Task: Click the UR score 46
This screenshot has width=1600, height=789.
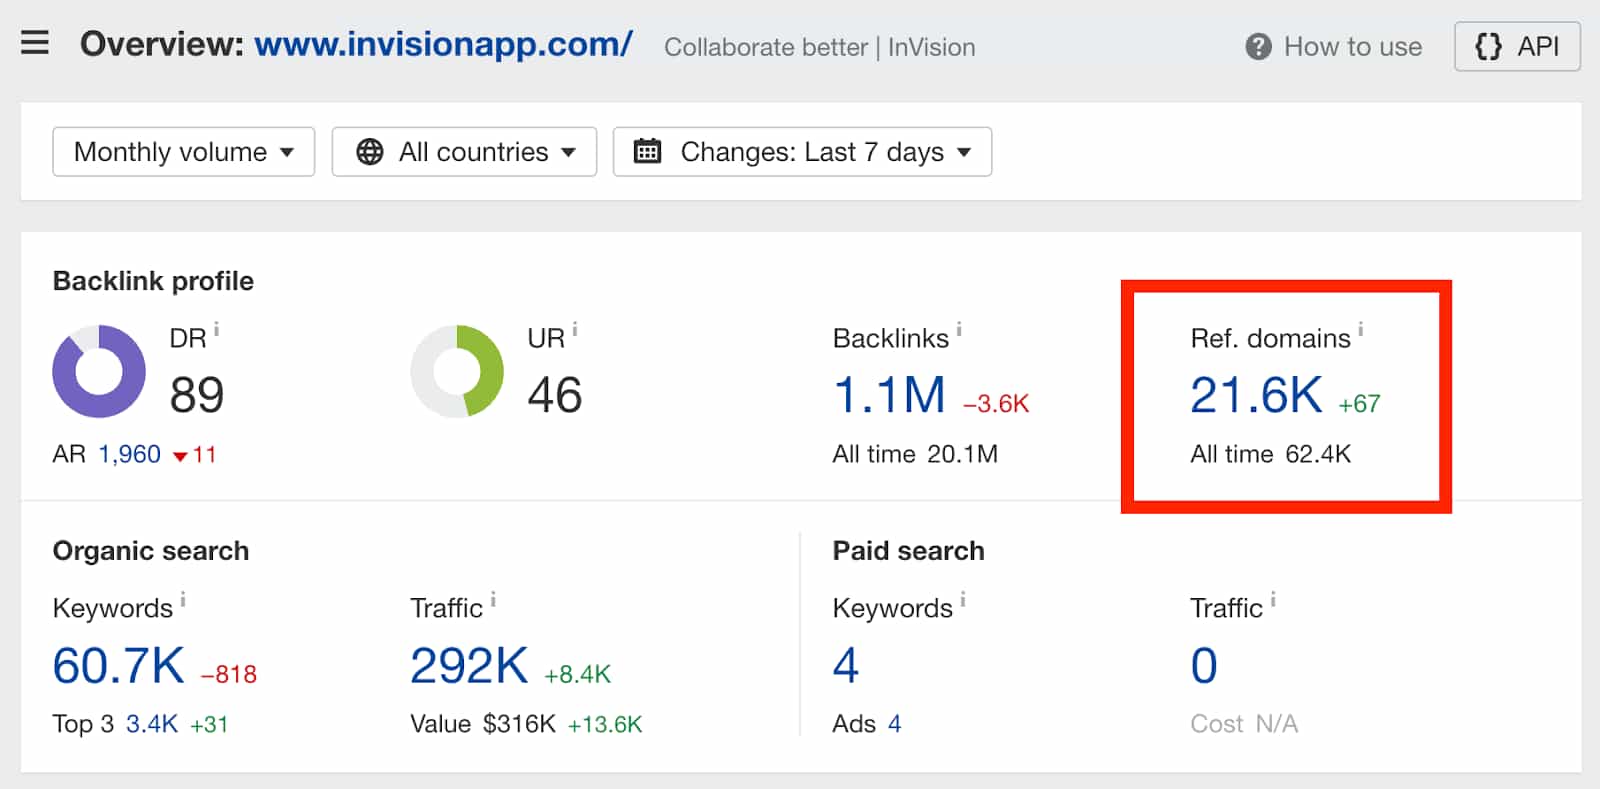Action: pyautogui.click(x=555, y=395)
